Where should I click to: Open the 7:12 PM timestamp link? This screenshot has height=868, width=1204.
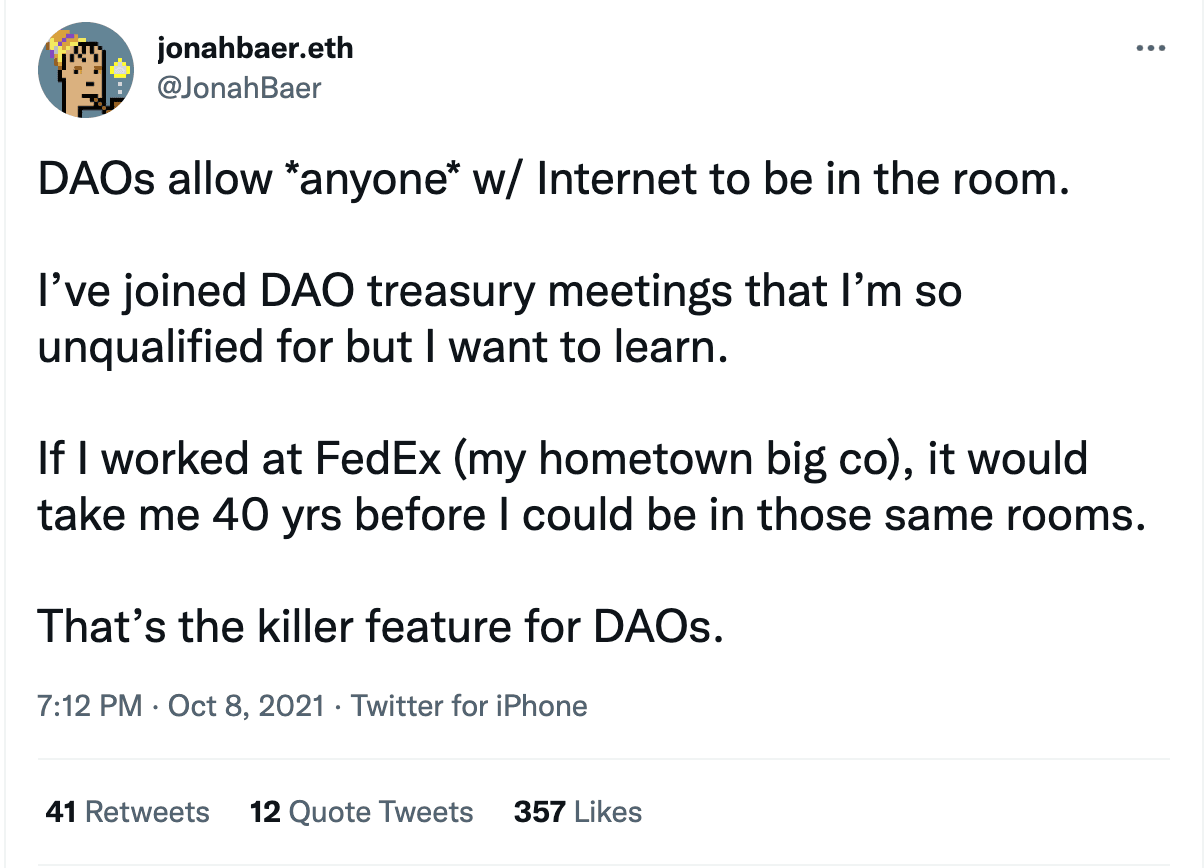90,706
